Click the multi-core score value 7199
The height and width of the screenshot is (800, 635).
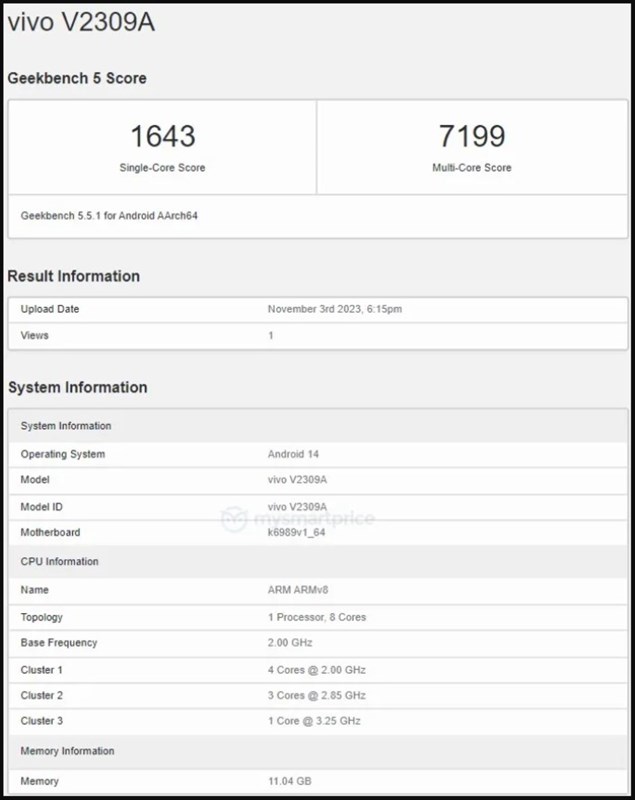pyautogui.click(x=472, y=136)
